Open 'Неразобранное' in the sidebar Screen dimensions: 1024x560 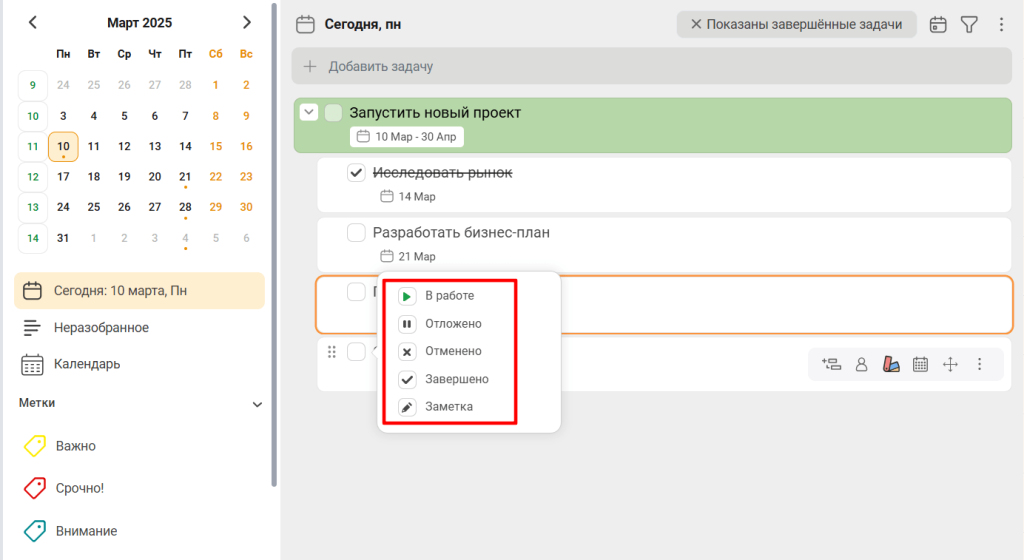tap(100, 328)
